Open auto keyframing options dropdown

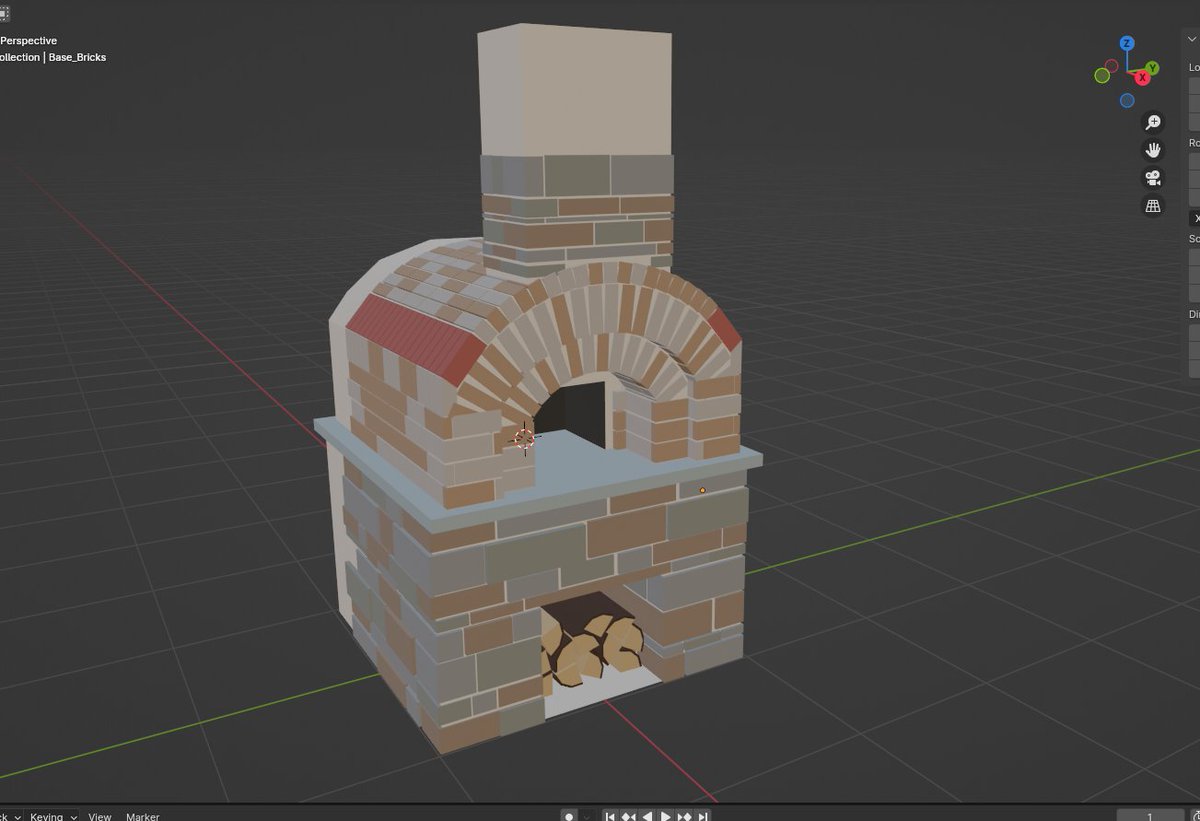[x=589, y=815]
